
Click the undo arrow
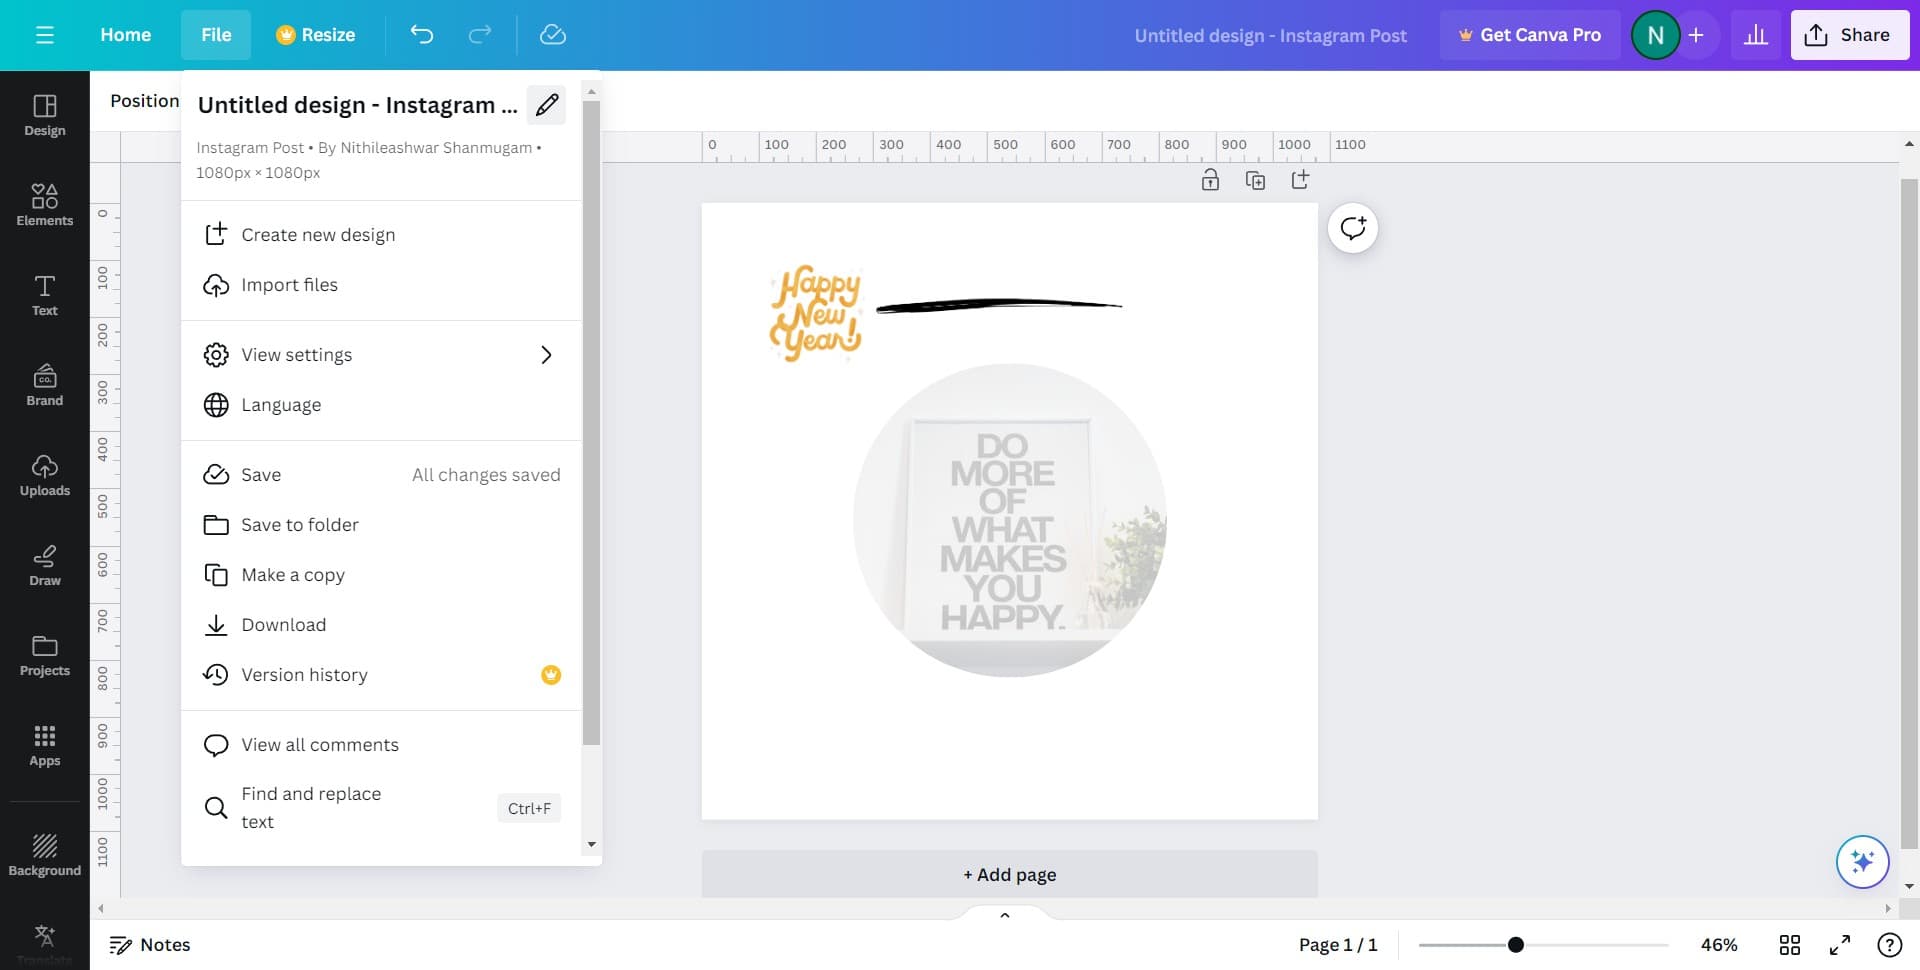[422, 35]
